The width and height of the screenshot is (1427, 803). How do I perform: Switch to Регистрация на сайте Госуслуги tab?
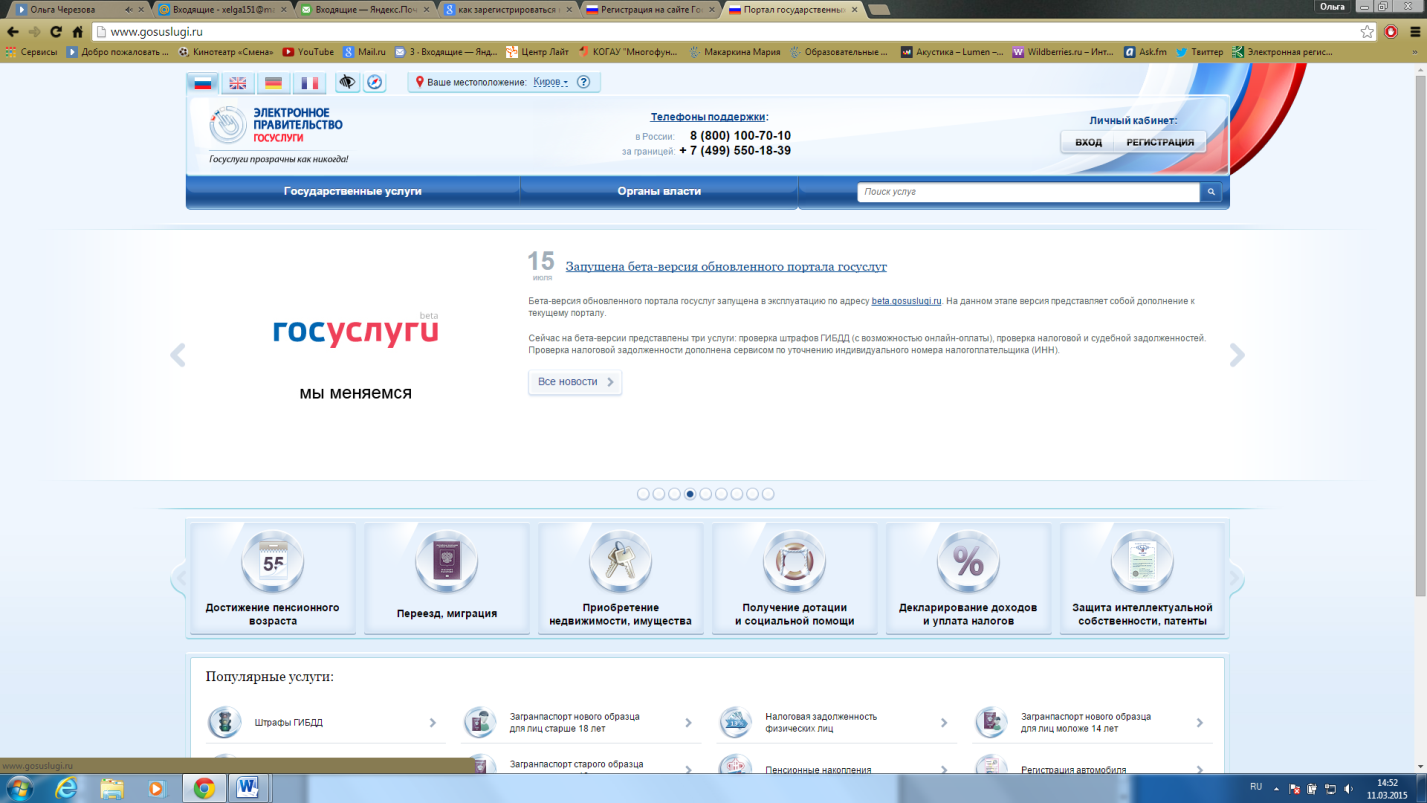coord(650,9)
